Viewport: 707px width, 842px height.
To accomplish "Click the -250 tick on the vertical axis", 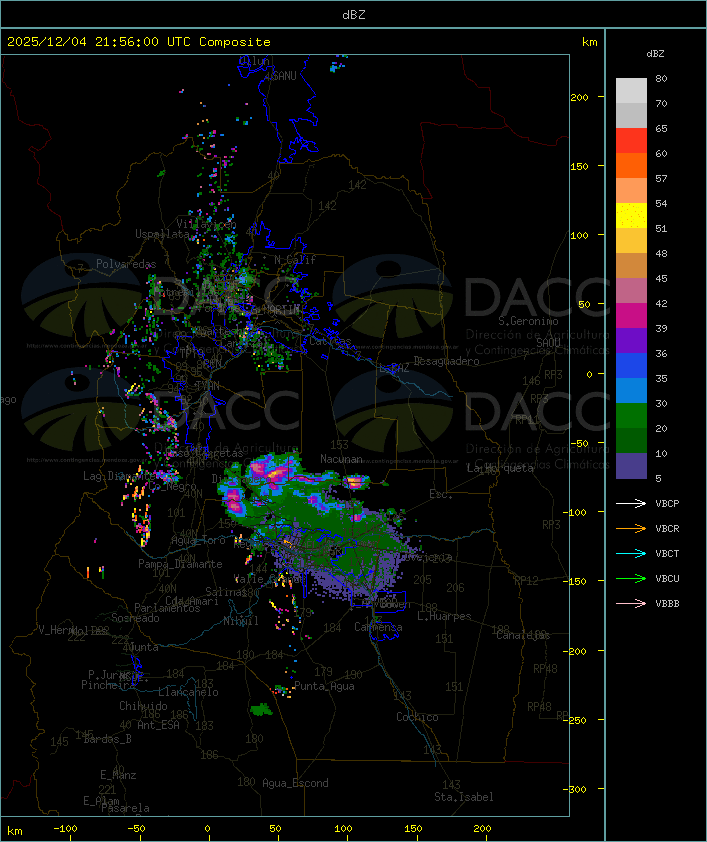I will point(574,720).
